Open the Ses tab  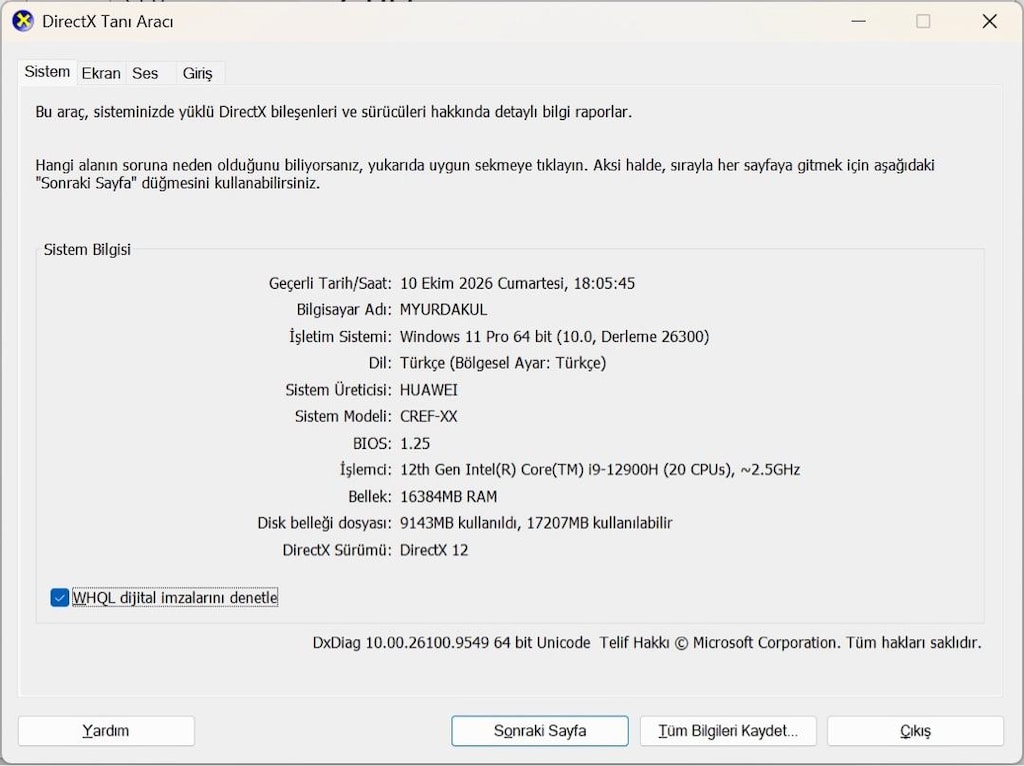(x=145, y=73)
